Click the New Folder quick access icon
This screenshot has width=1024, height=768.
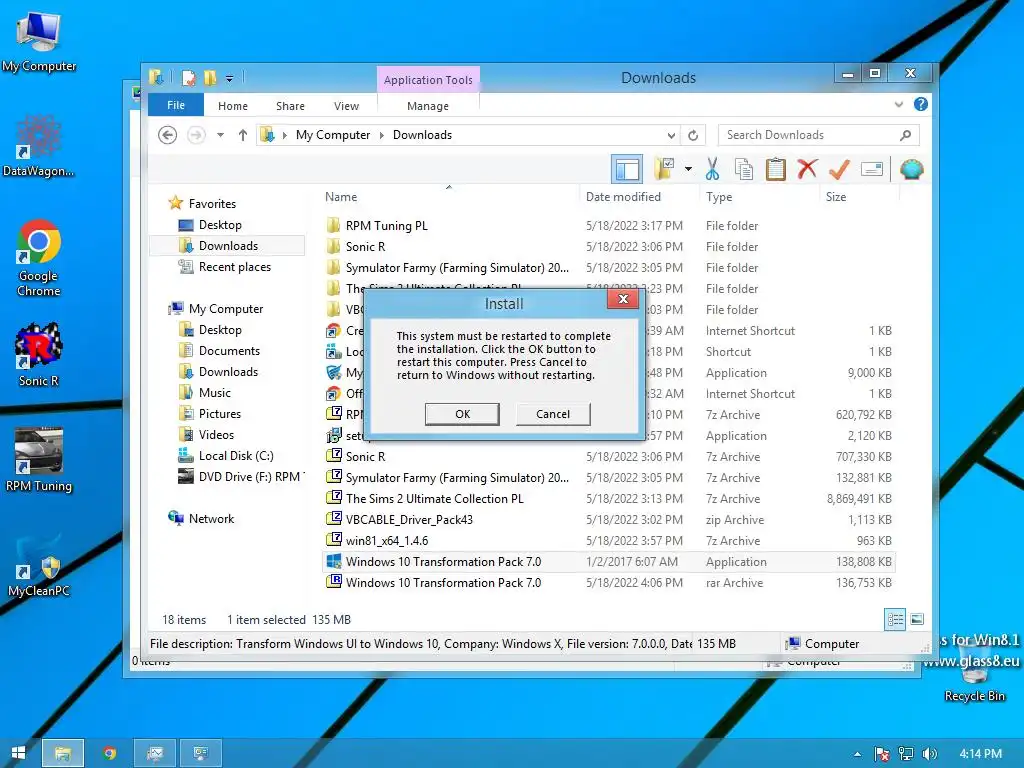click(x=210, y=78)
